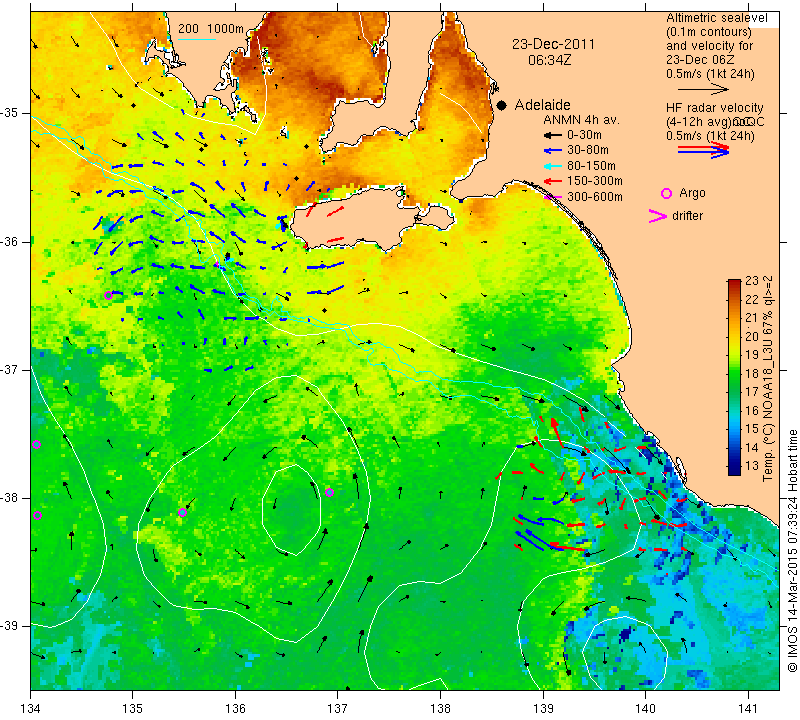This screenshot has height=720, width=800.
Task: Click the drifter legend label
Action: tap(687, 216)
